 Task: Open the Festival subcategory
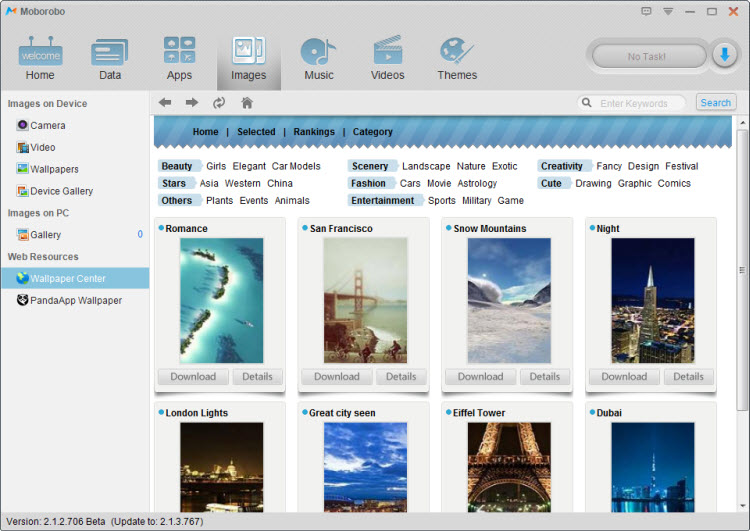click(682, 166)
